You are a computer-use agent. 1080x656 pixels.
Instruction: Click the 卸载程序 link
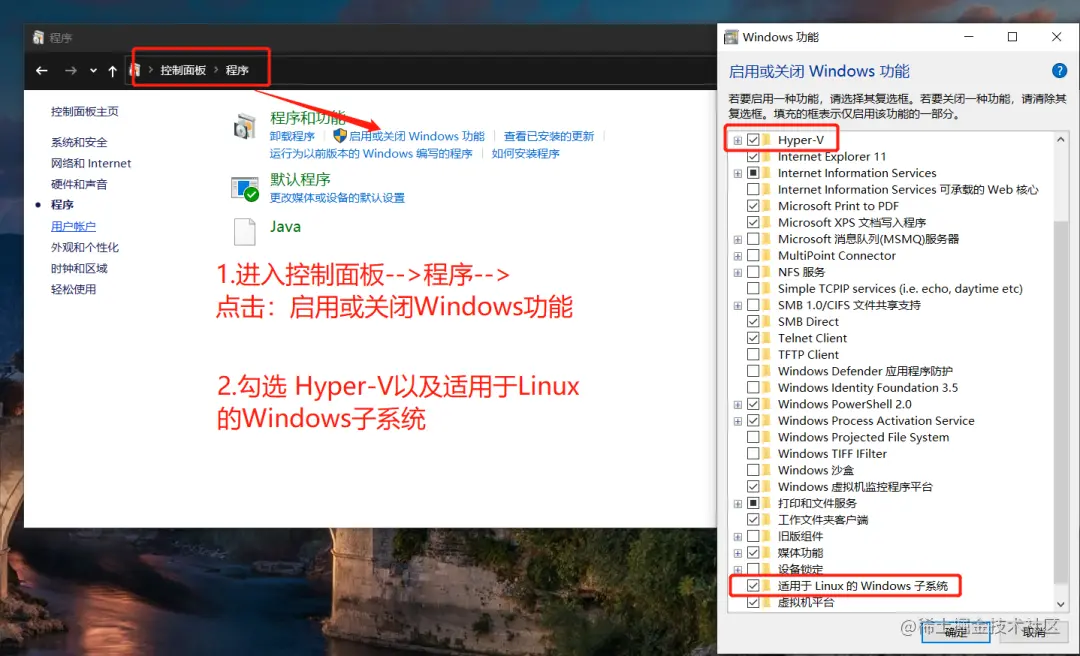(x=292, y=136)
